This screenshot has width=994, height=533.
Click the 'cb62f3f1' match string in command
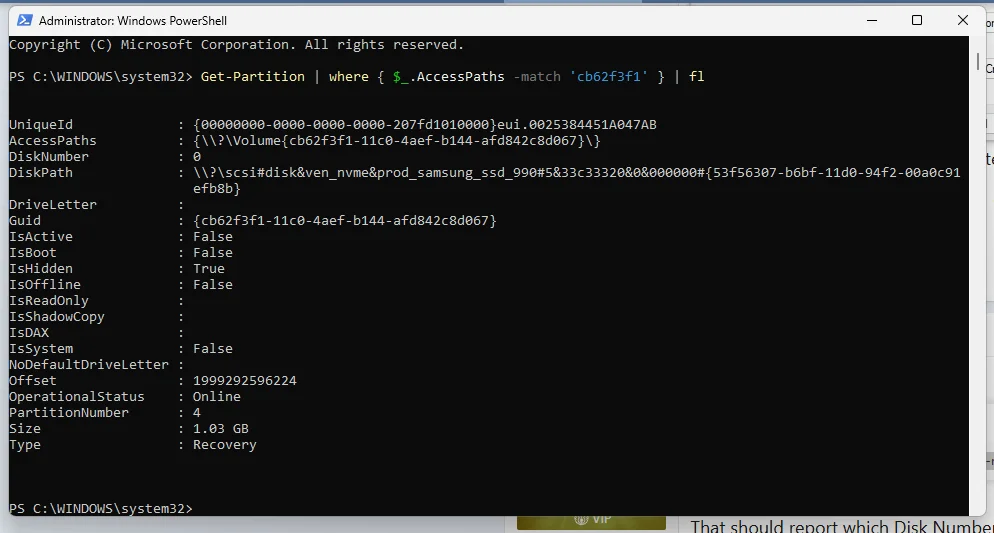click(609, 77)
